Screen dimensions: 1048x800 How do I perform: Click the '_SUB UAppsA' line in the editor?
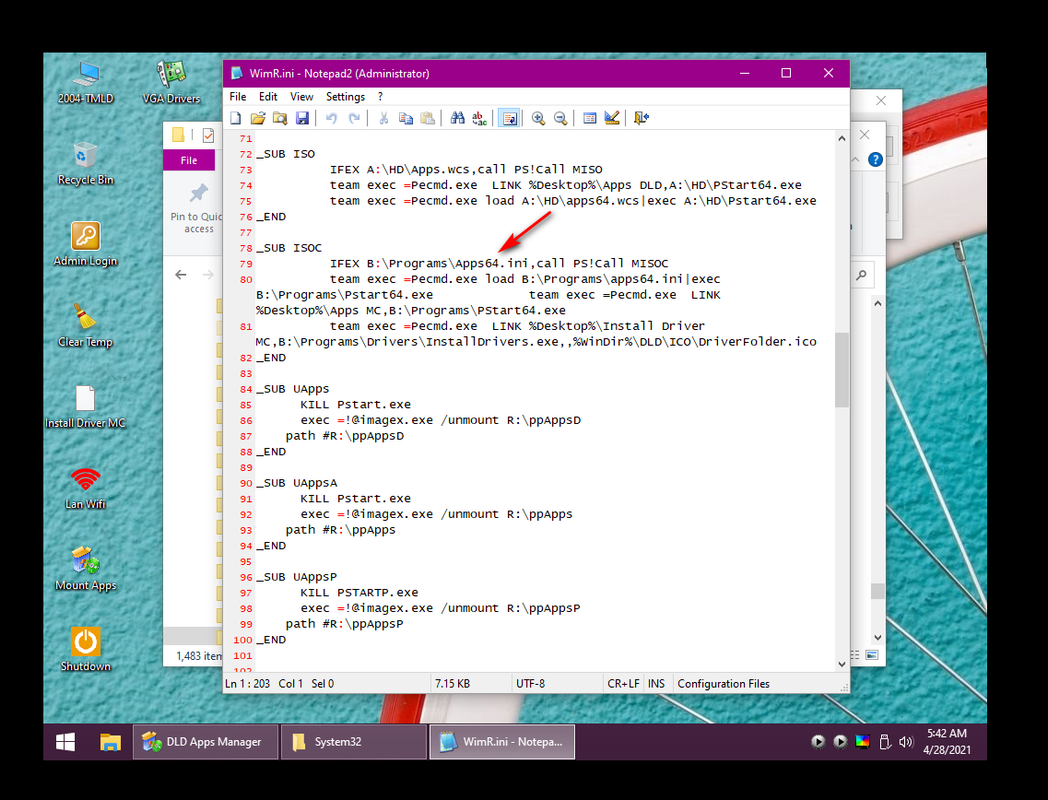point(297,483)
